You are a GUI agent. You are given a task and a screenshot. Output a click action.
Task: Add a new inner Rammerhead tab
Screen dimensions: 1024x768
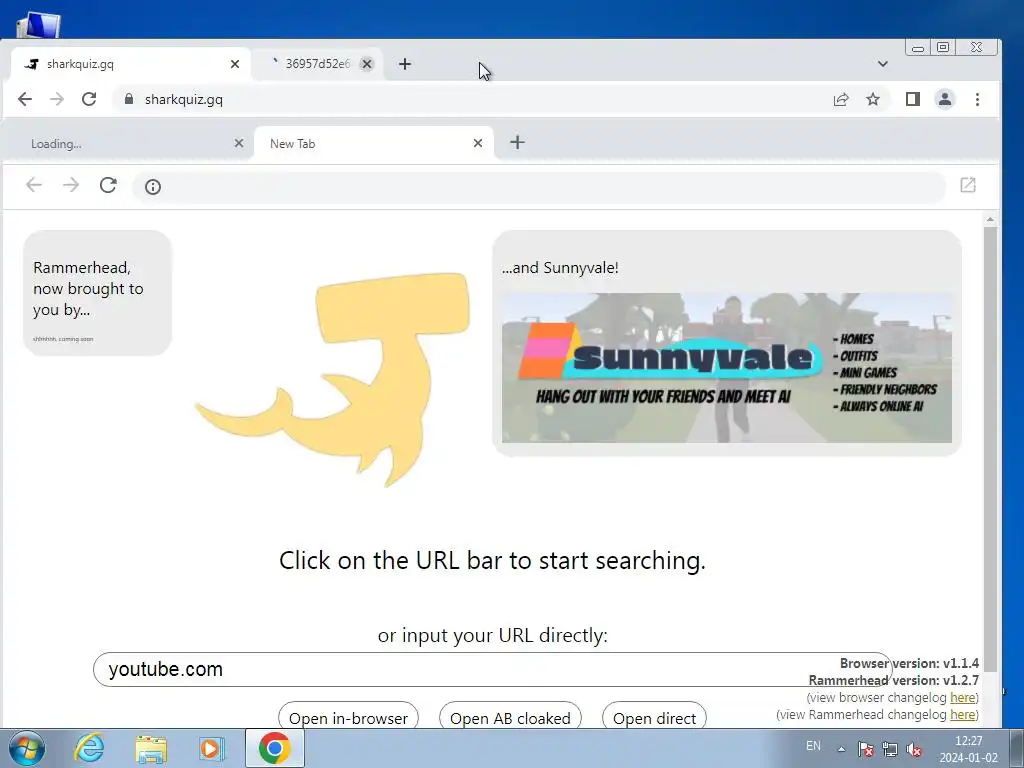517,142
